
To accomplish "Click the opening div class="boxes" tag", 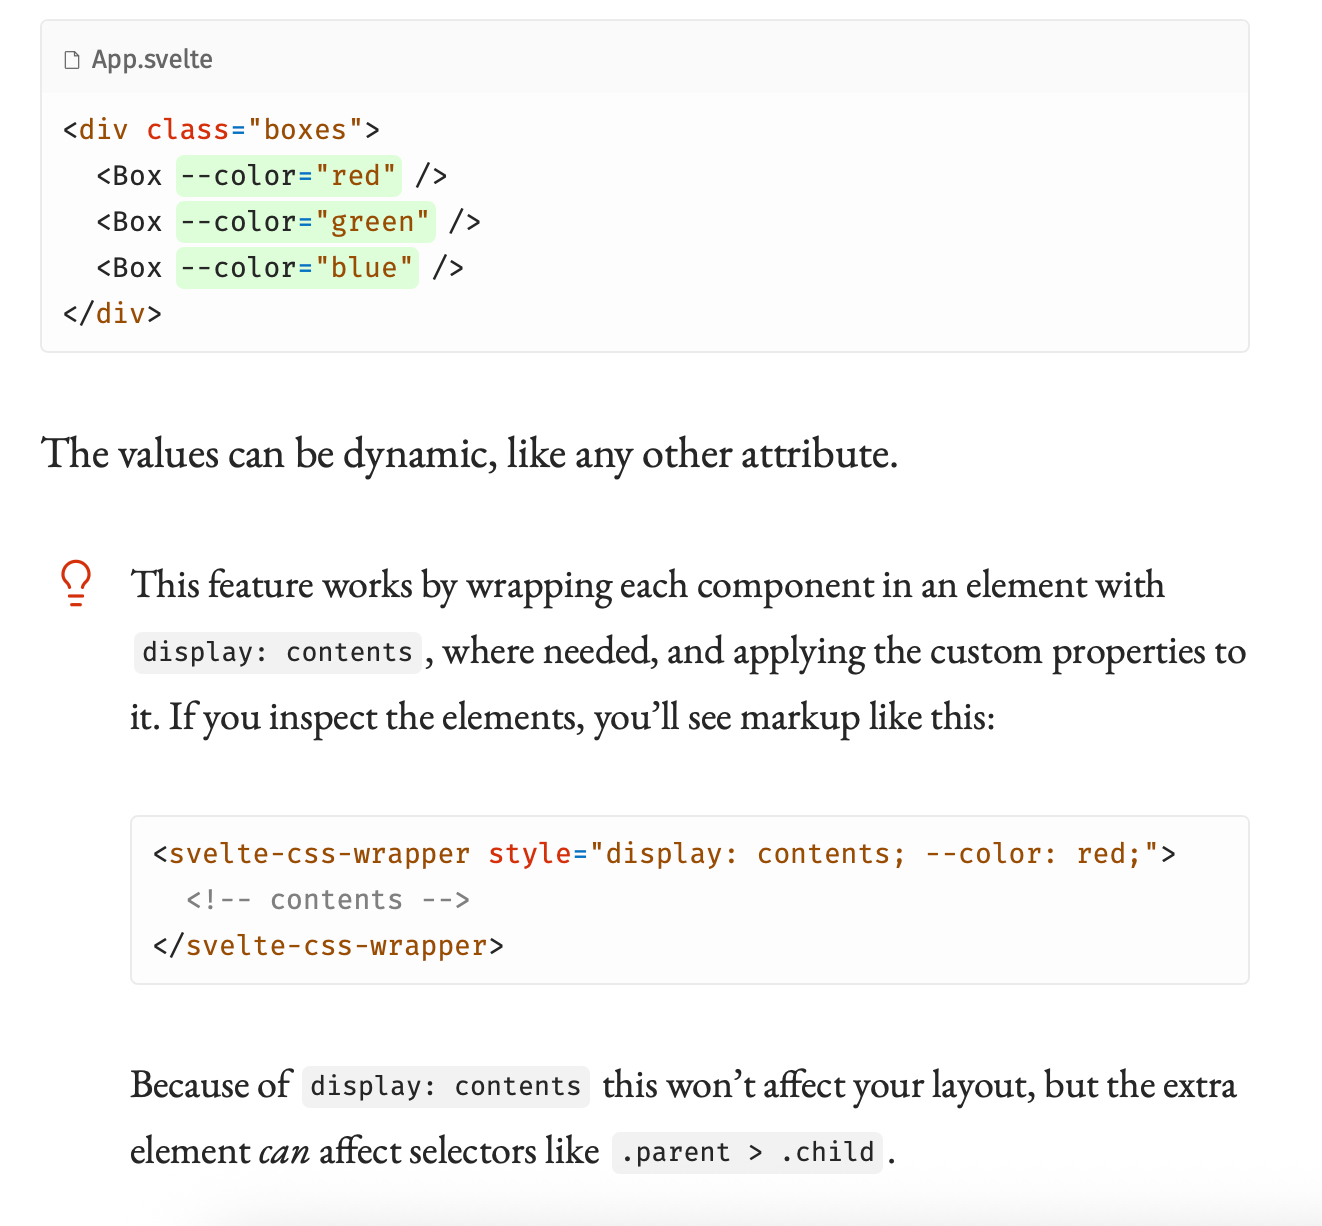I will (220, 130).
